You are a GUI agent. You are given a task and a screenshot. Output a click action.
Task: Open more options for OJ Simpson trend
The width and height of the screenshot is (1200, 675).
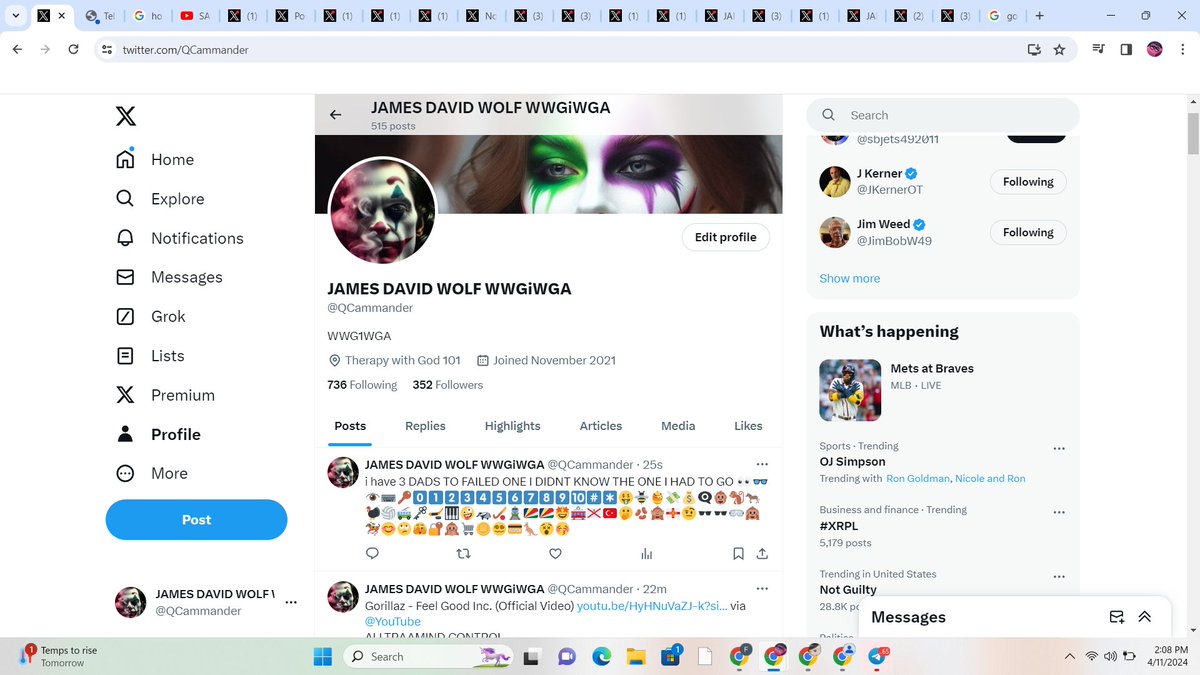click(x=1059, y=448)
